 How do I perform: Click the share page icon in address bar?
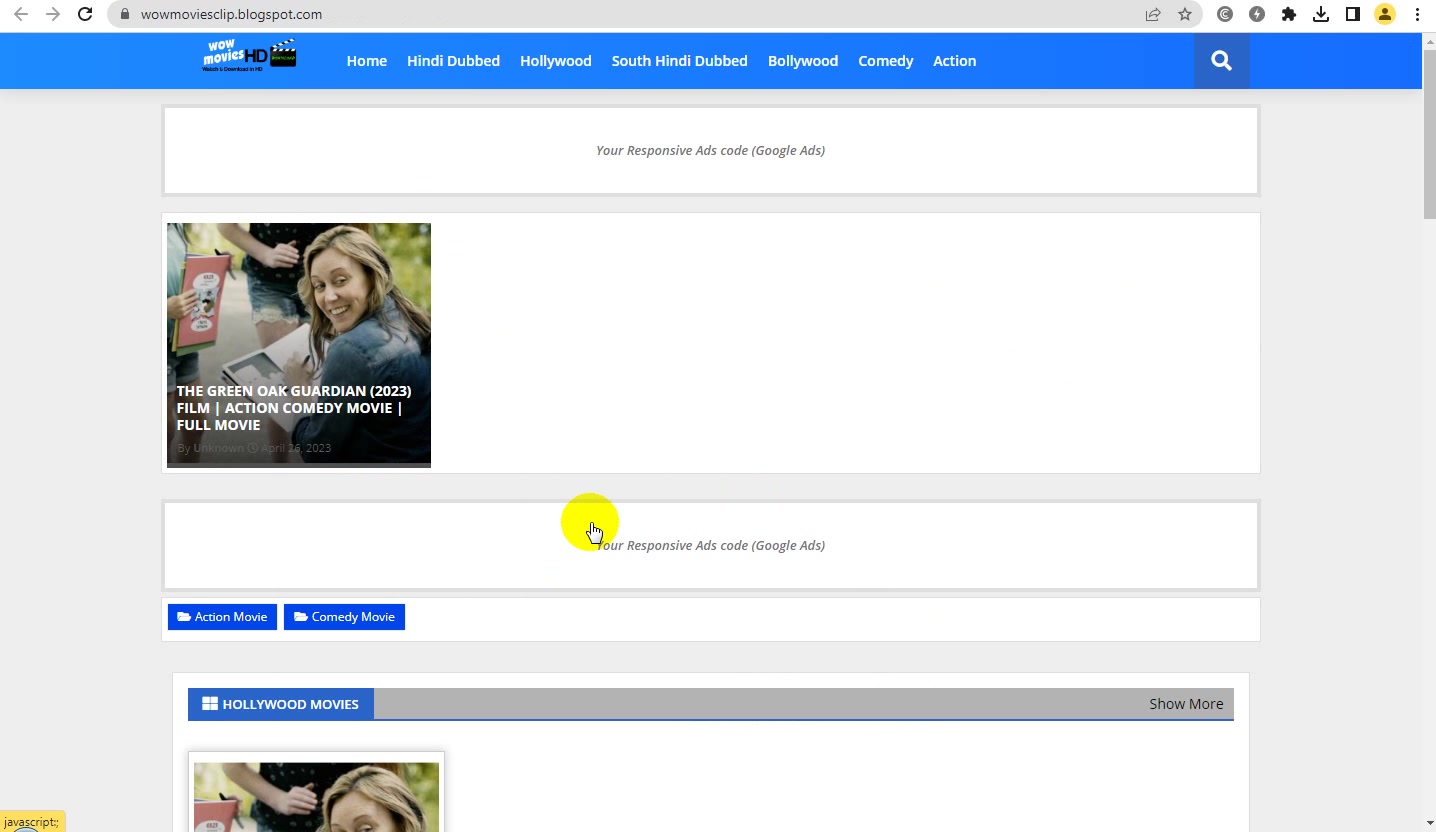click(x=1153, y=14)
